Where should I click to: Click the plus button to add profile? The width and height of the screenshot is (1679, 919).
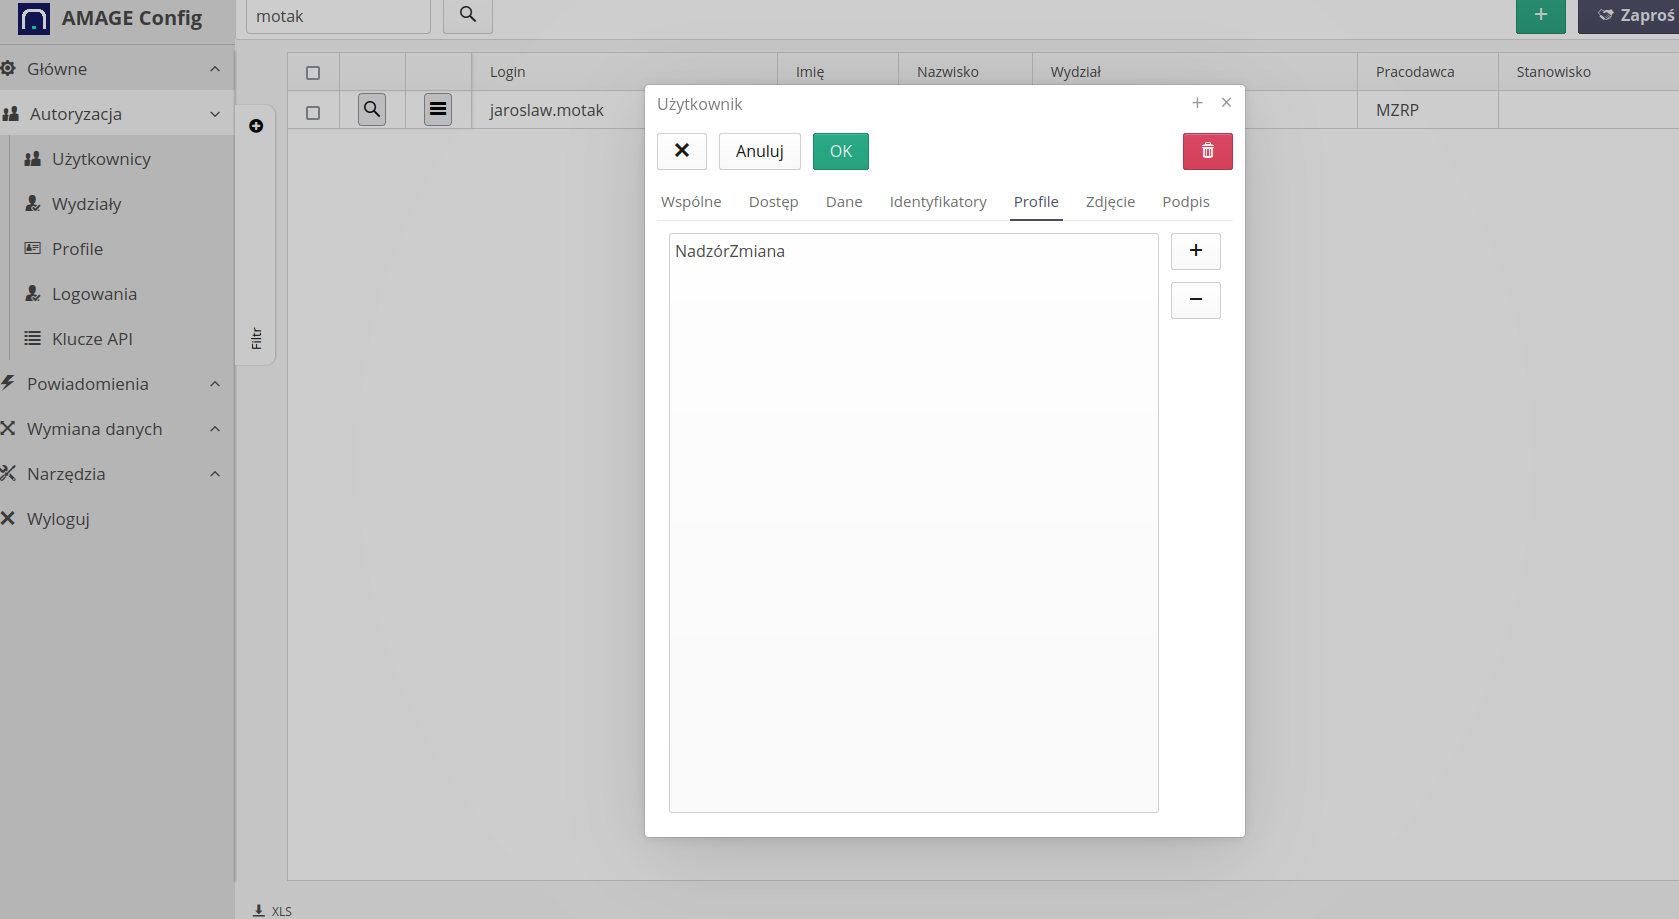click(x=1195, y=251)
